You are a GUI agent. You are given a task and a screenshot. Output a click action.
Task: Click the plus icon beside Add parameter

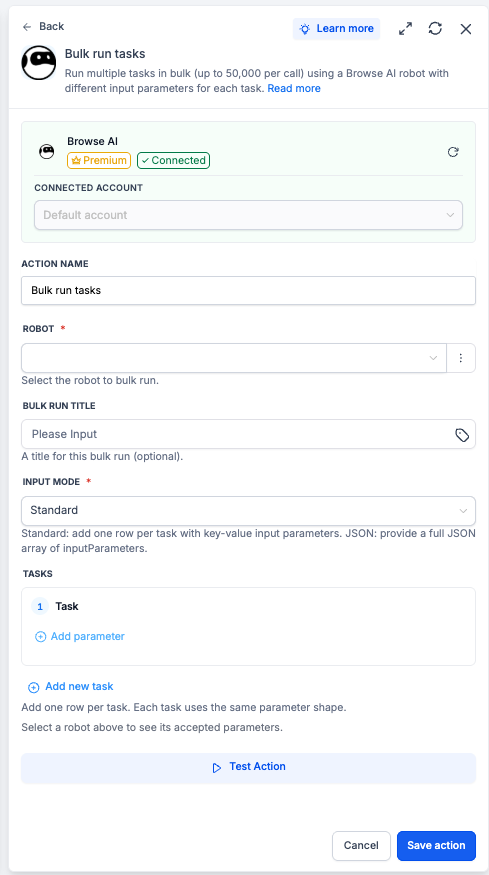pos(40,637)
